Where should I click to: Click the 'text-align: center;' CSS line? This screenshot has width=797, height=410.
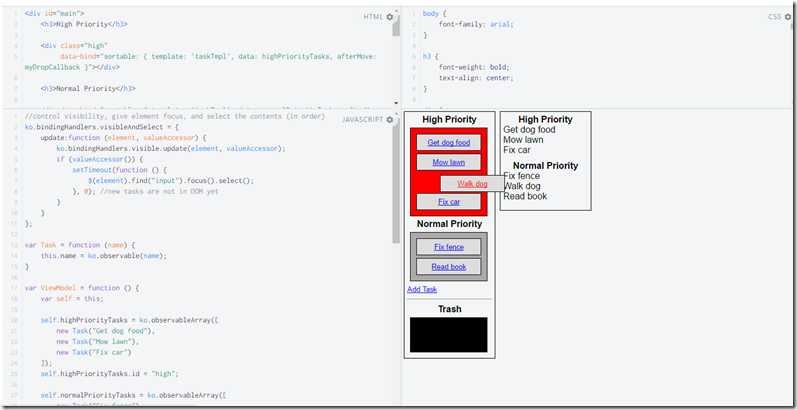pos(476,78)
